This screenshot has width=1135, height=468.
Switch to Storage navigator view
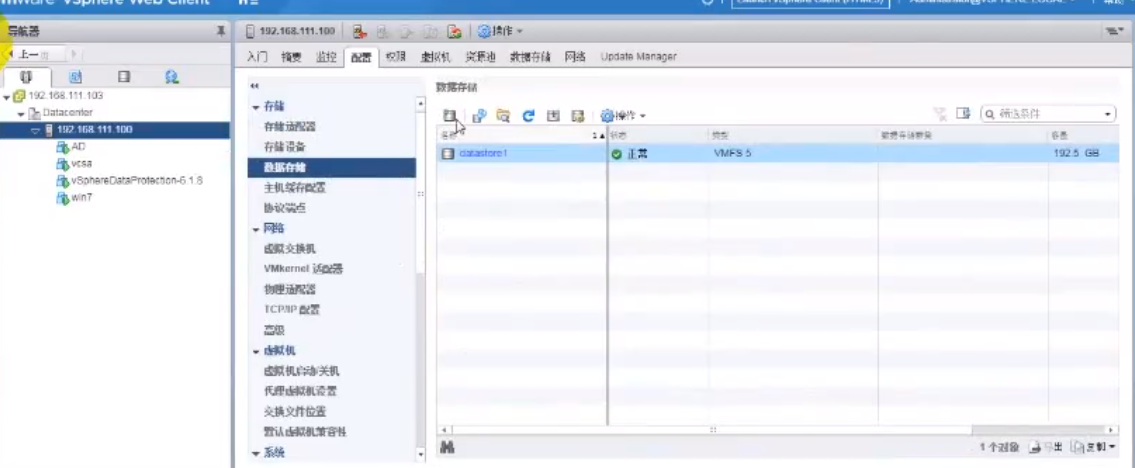tap(124, 77)
